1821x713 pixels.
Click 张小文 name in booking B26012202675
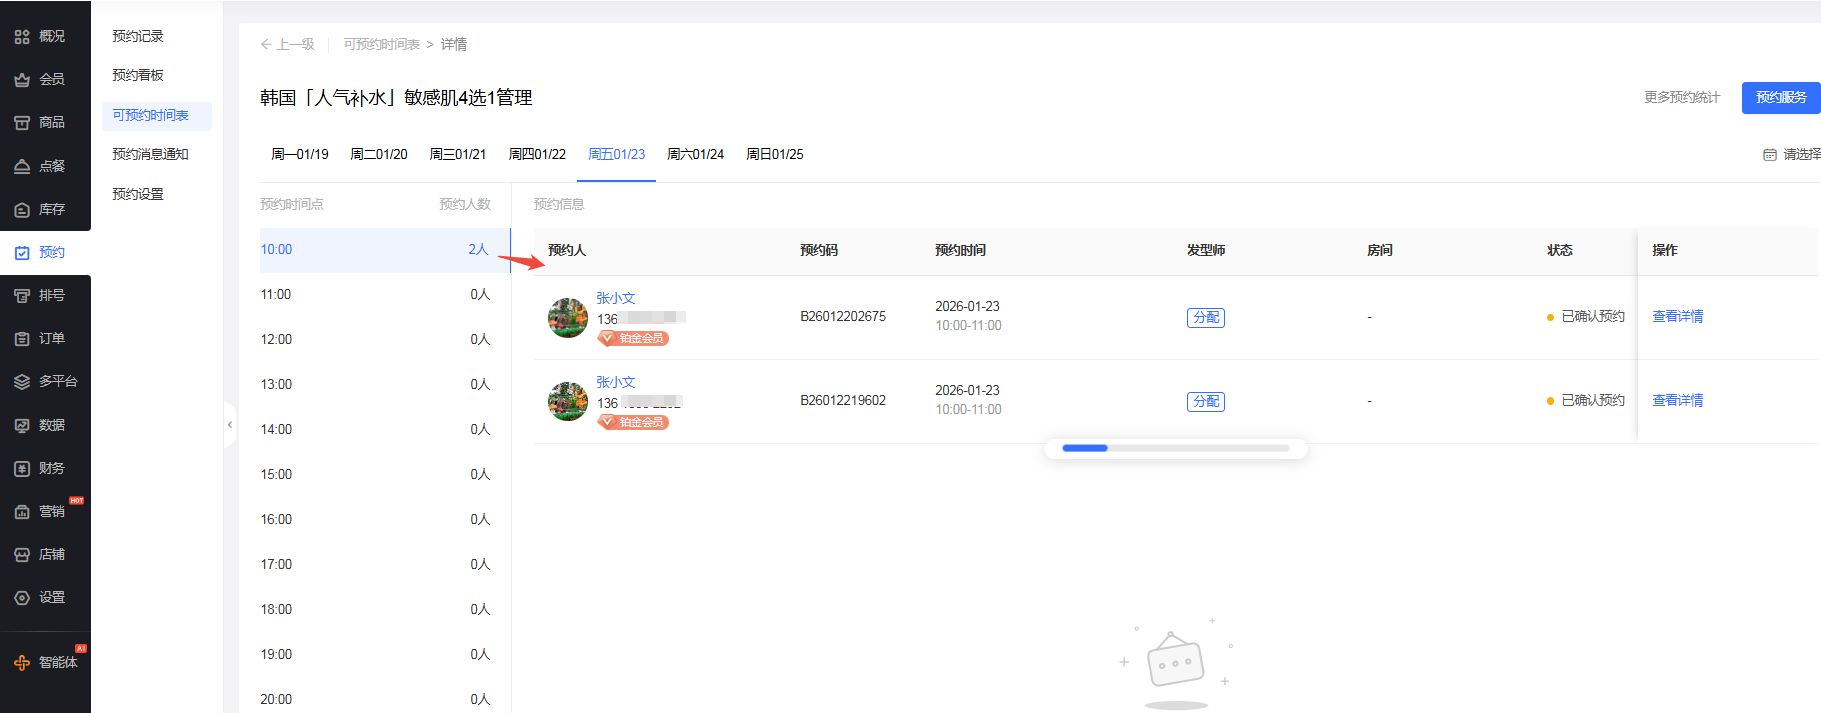coord(616,298)
